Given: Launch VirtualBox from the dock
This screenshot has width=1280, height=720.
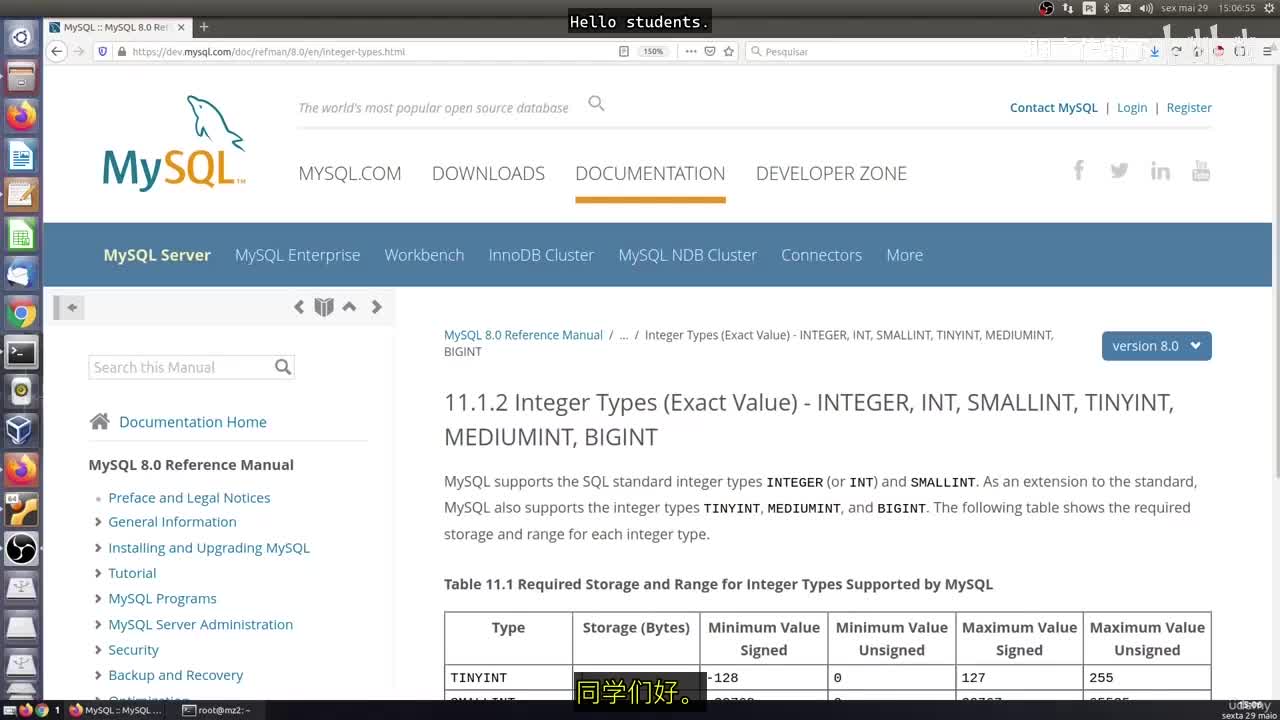Looking at the screenshot, I should (x=21, y=430).
